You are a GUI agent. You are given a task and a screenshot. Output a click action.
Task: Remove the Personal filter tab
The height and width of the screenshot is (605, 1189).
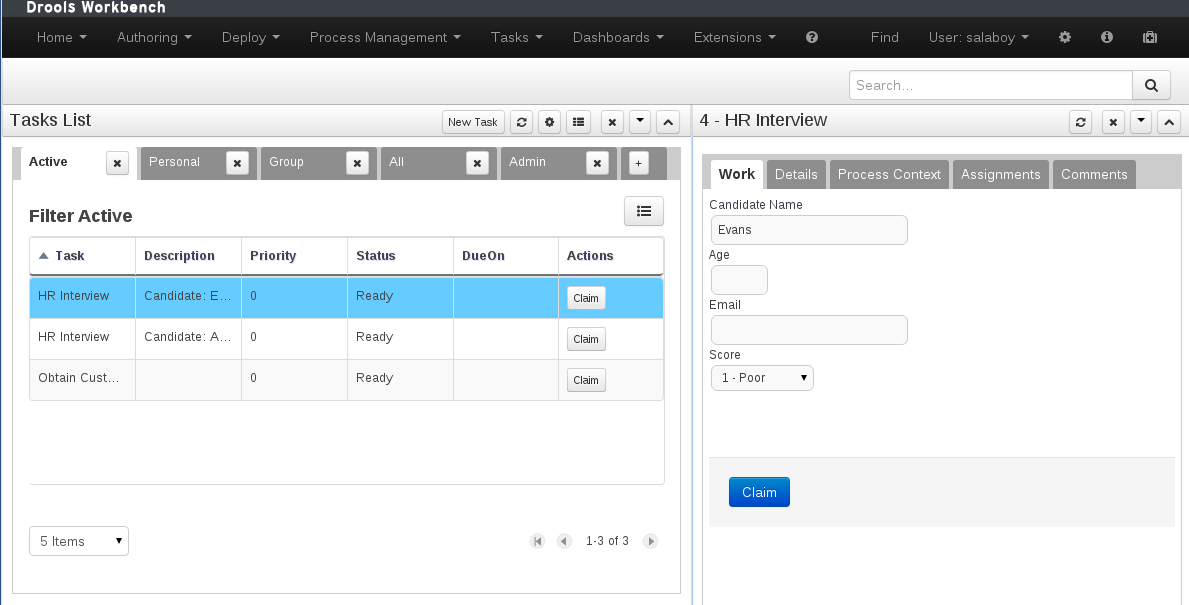pyautogui.click(x=237, y=163)
